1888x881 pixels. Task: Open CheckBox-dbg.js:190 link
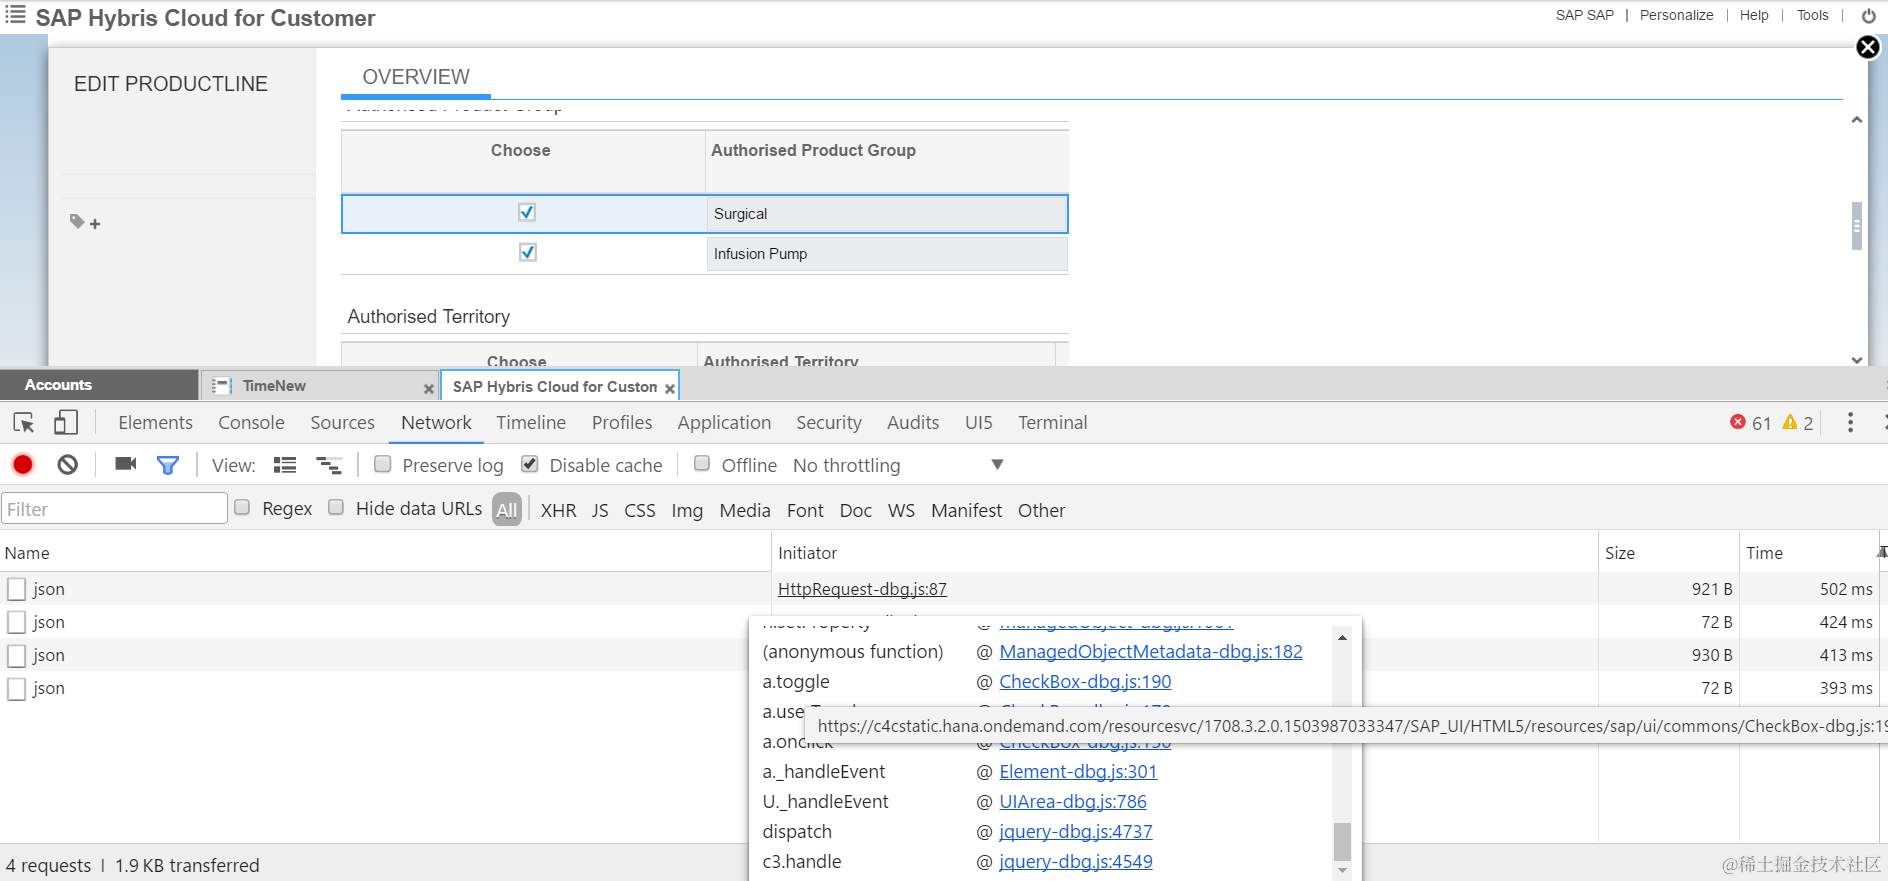coord(1085,681)
